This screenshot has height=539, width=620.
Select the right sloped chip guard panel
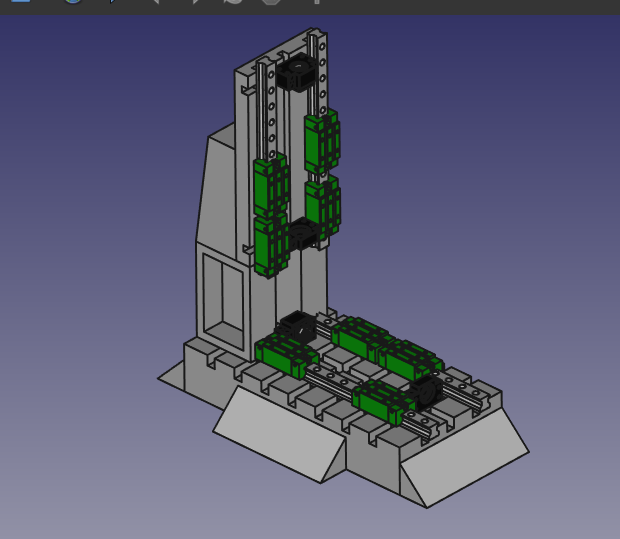[x=465, y=459]
